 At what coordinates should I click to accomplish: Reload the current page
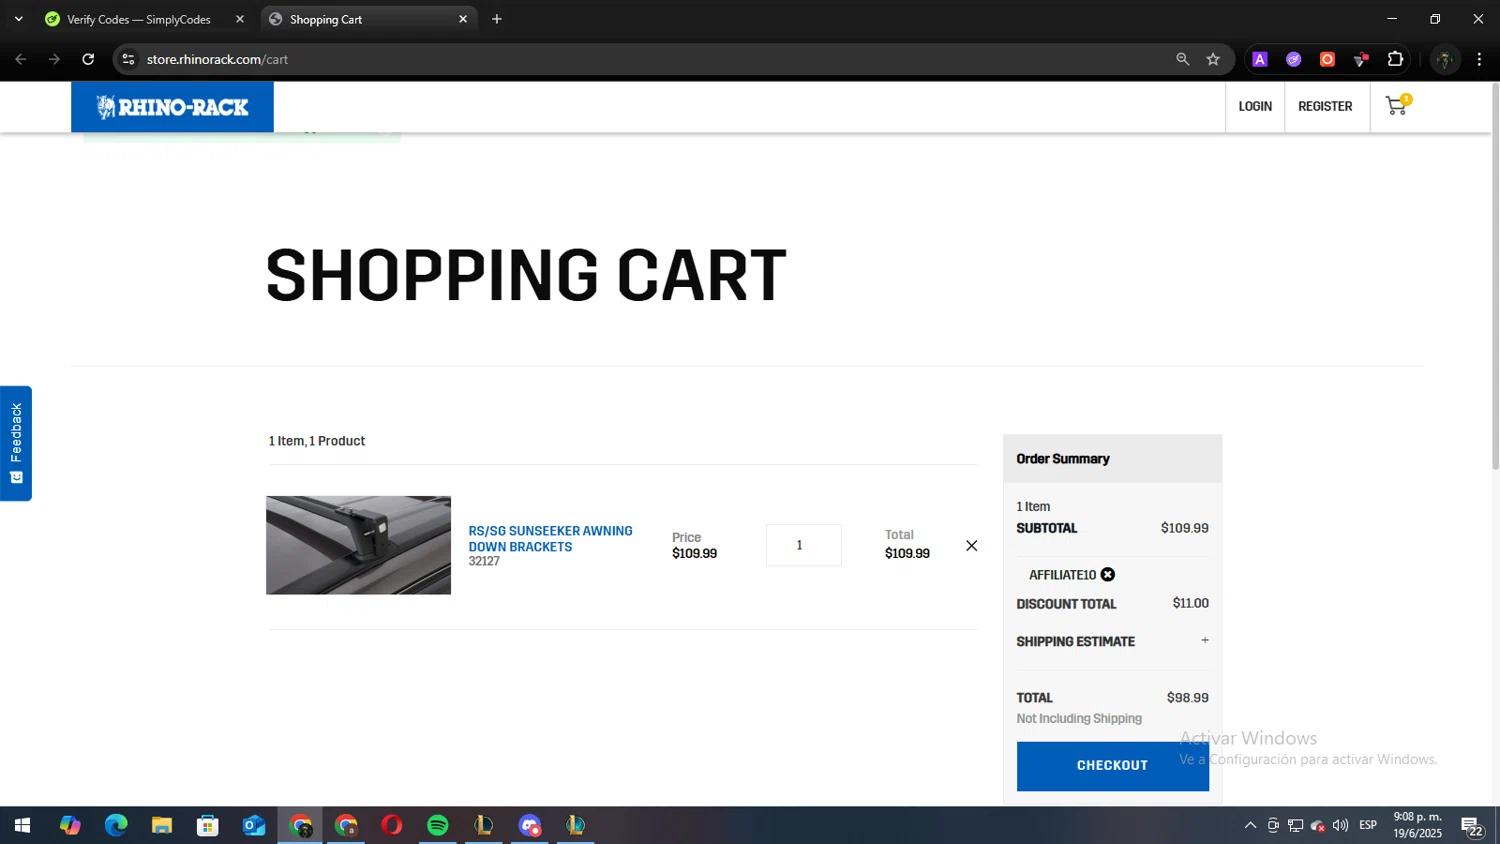88,59
